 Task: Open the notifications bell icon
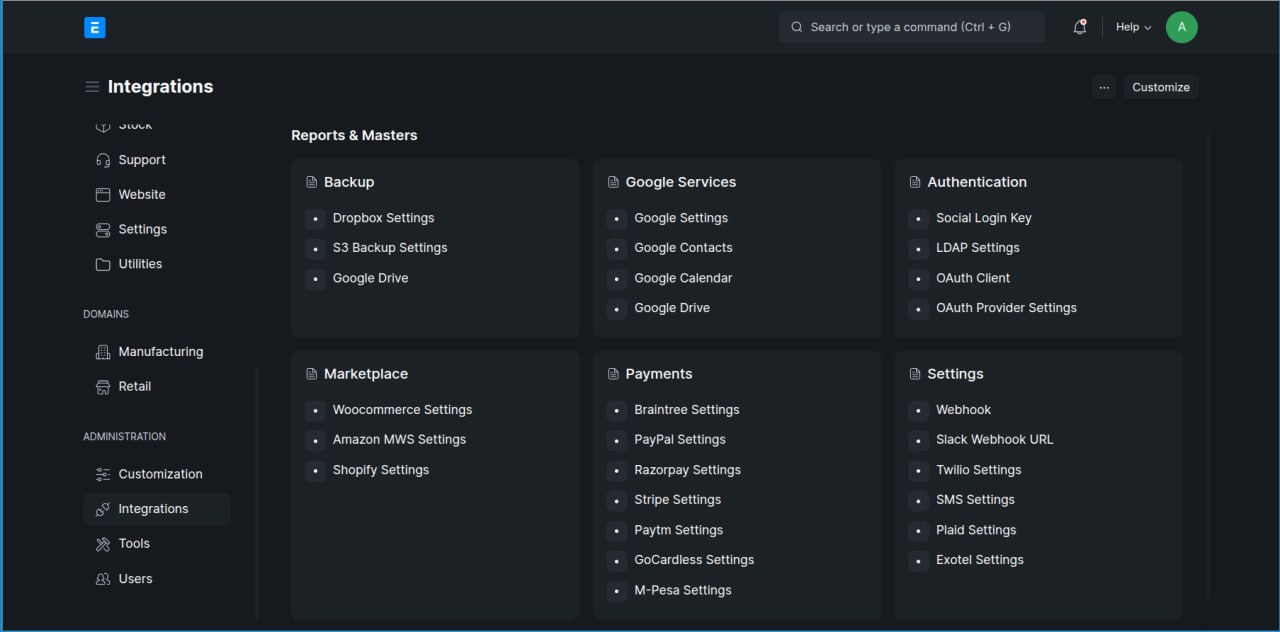1079,28
